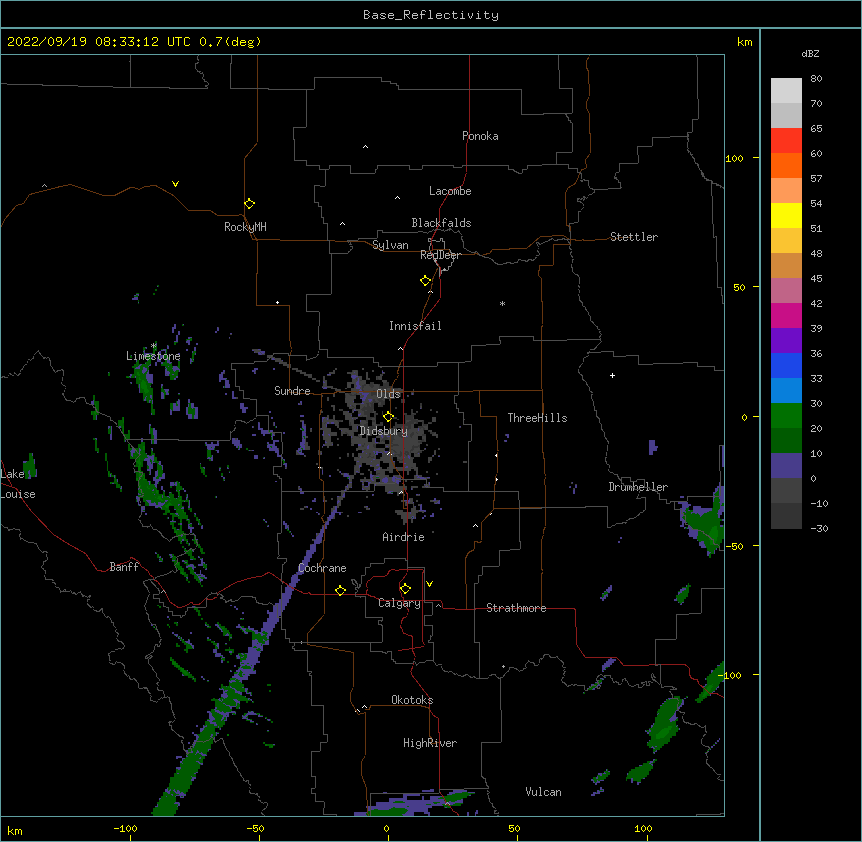Click the Lake Louise label
The height and width of the screenshot is (842, 862).
point(16,484)
